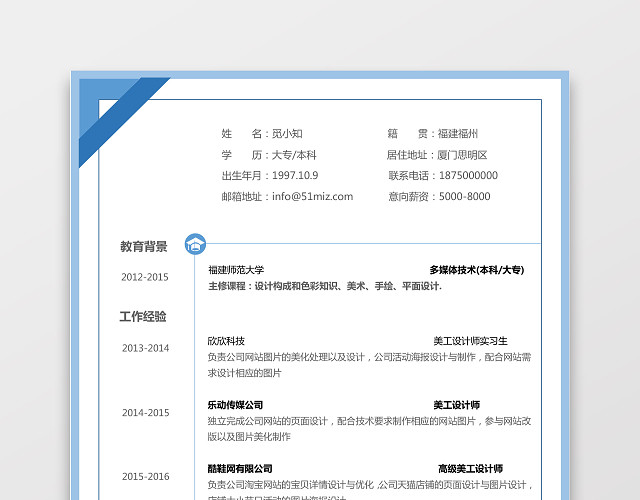Select native place 福建福州
Screen dimensions: 640x500
point(458,133)
